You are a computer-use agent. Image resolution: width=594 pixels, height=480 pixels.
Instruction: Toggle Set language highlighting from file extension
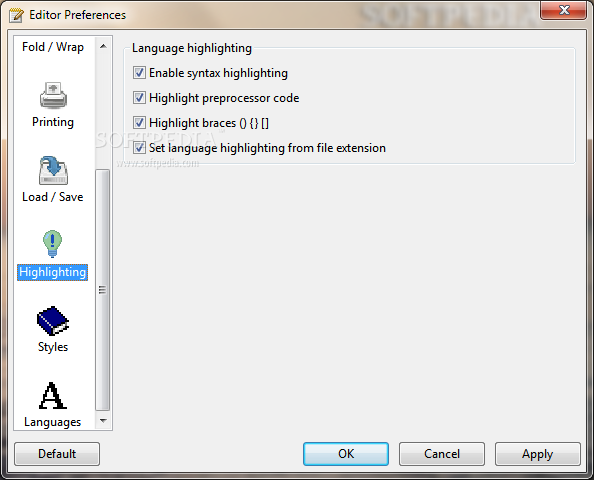click(139, 148)
